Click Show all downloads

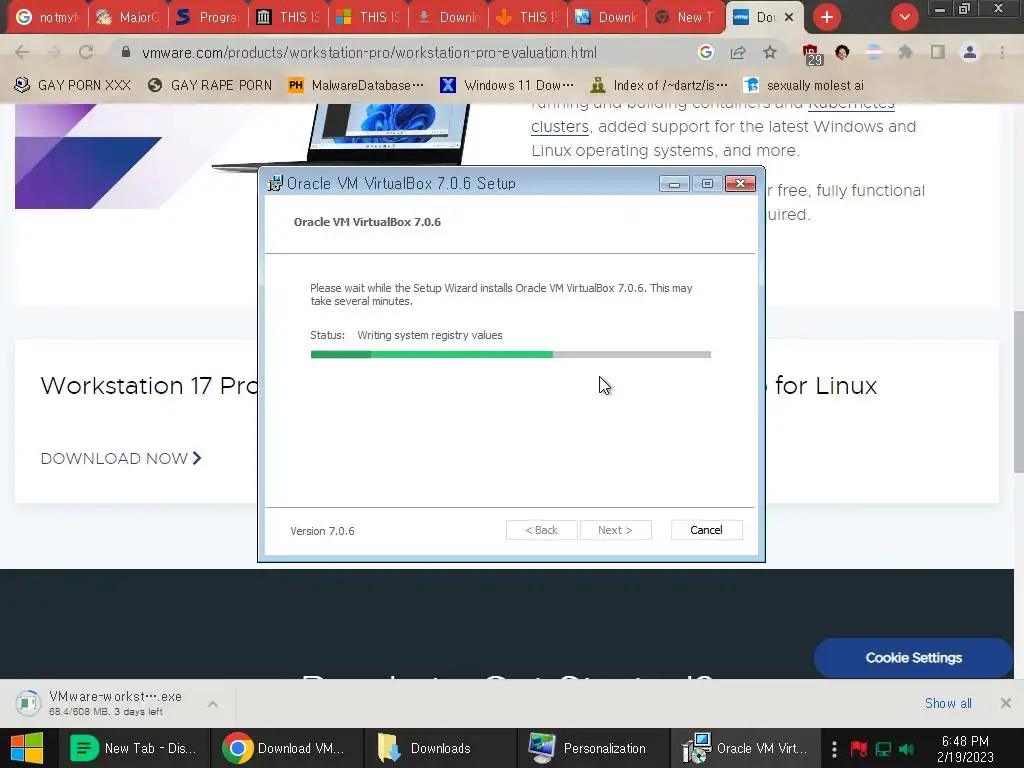[x=948, y=703]
